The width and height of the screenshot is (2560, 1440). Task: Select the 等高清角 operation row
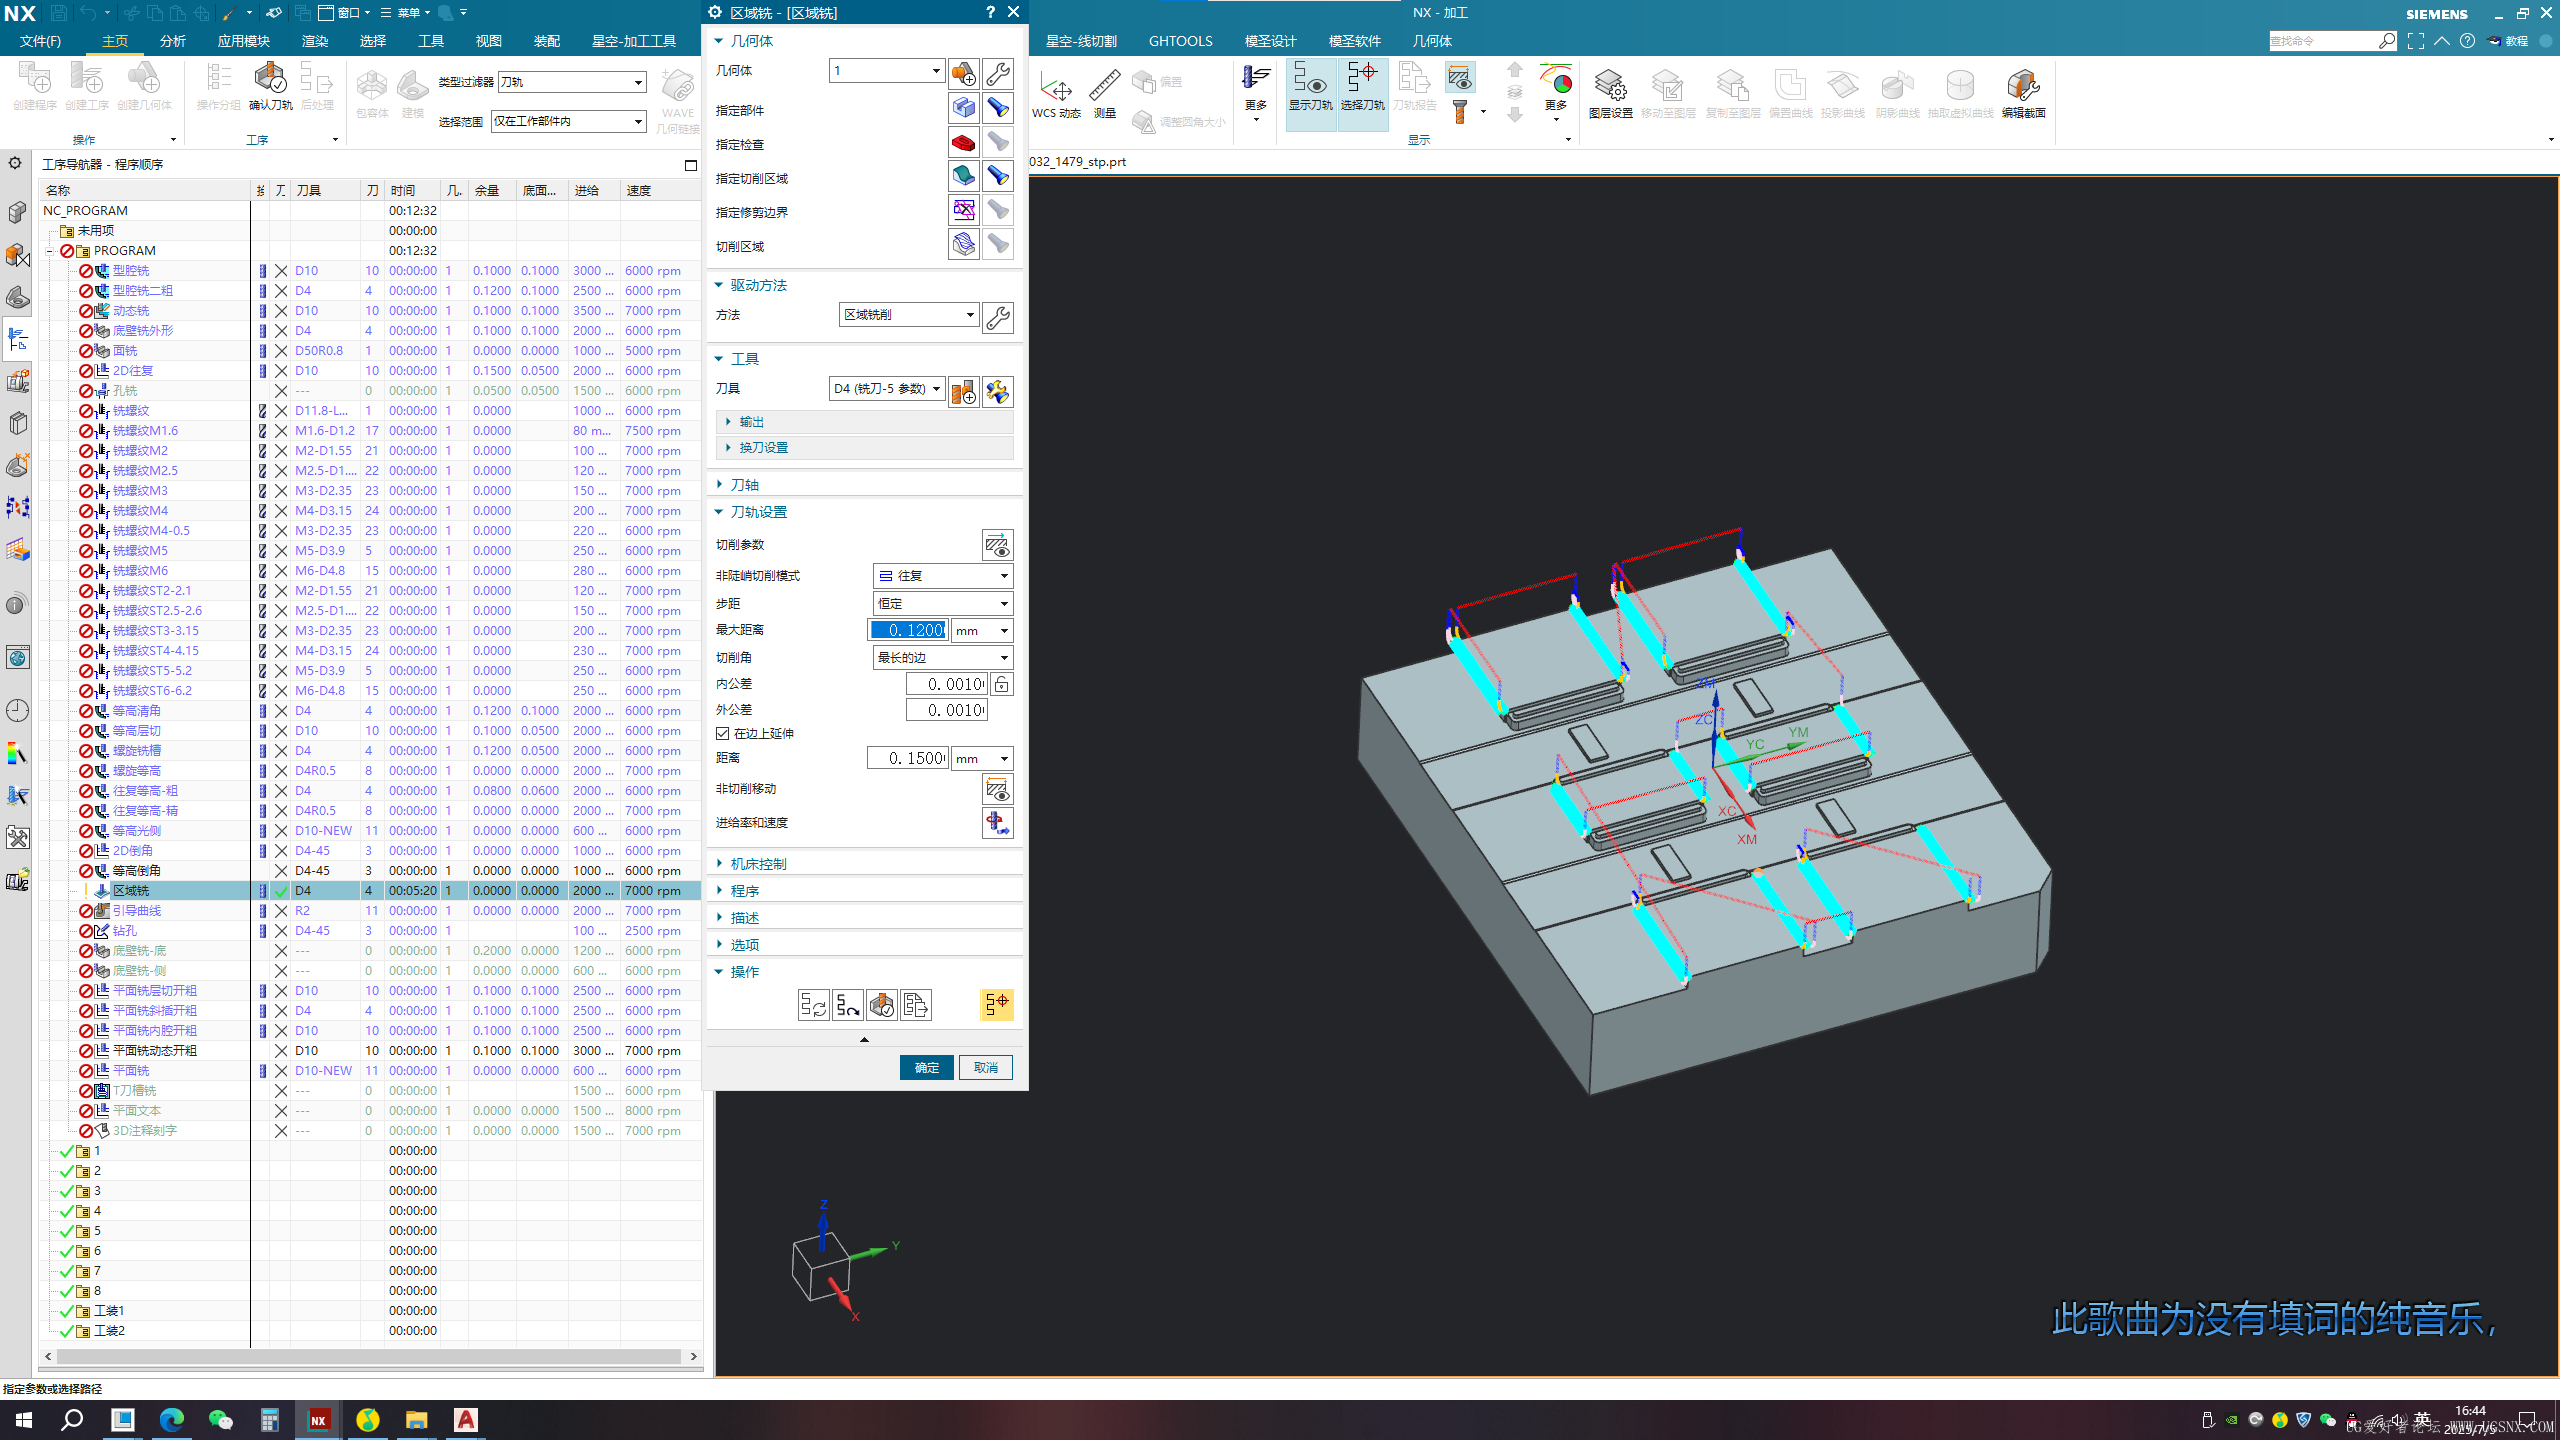(370, 711)
